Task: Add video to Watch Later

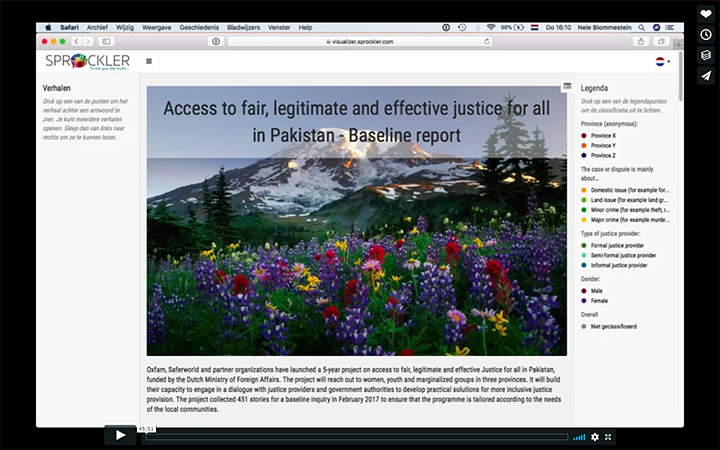Action: coord(704,37)
